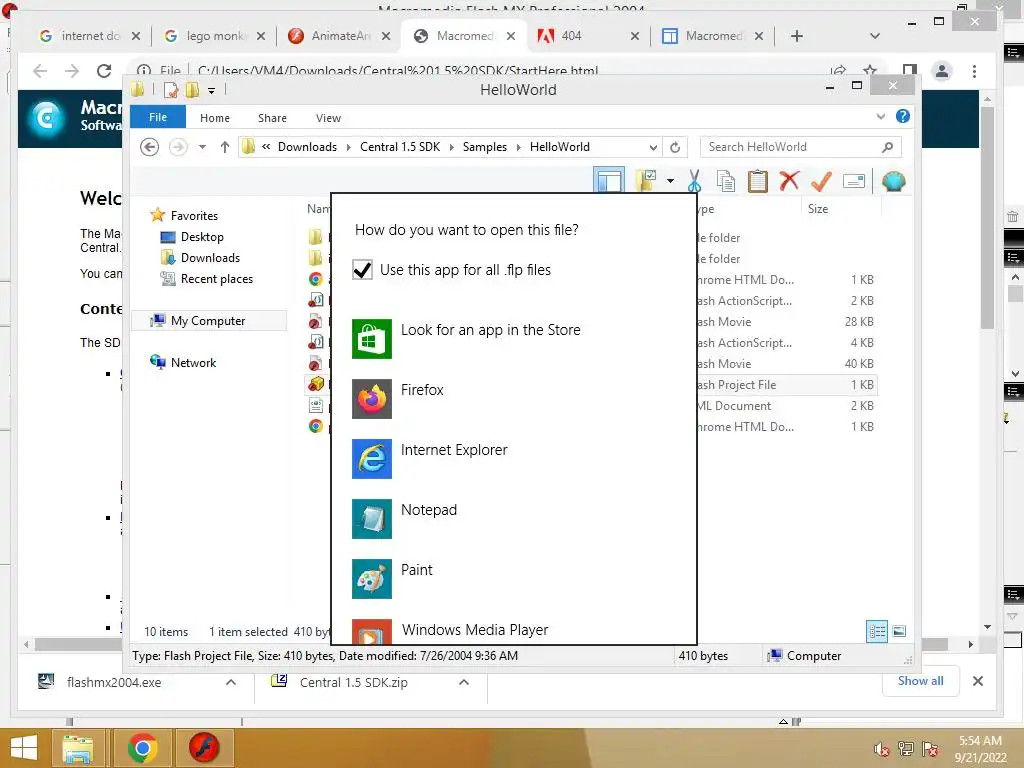
Task: Open the Chrome three-dot menu
Action: [974, 71]
